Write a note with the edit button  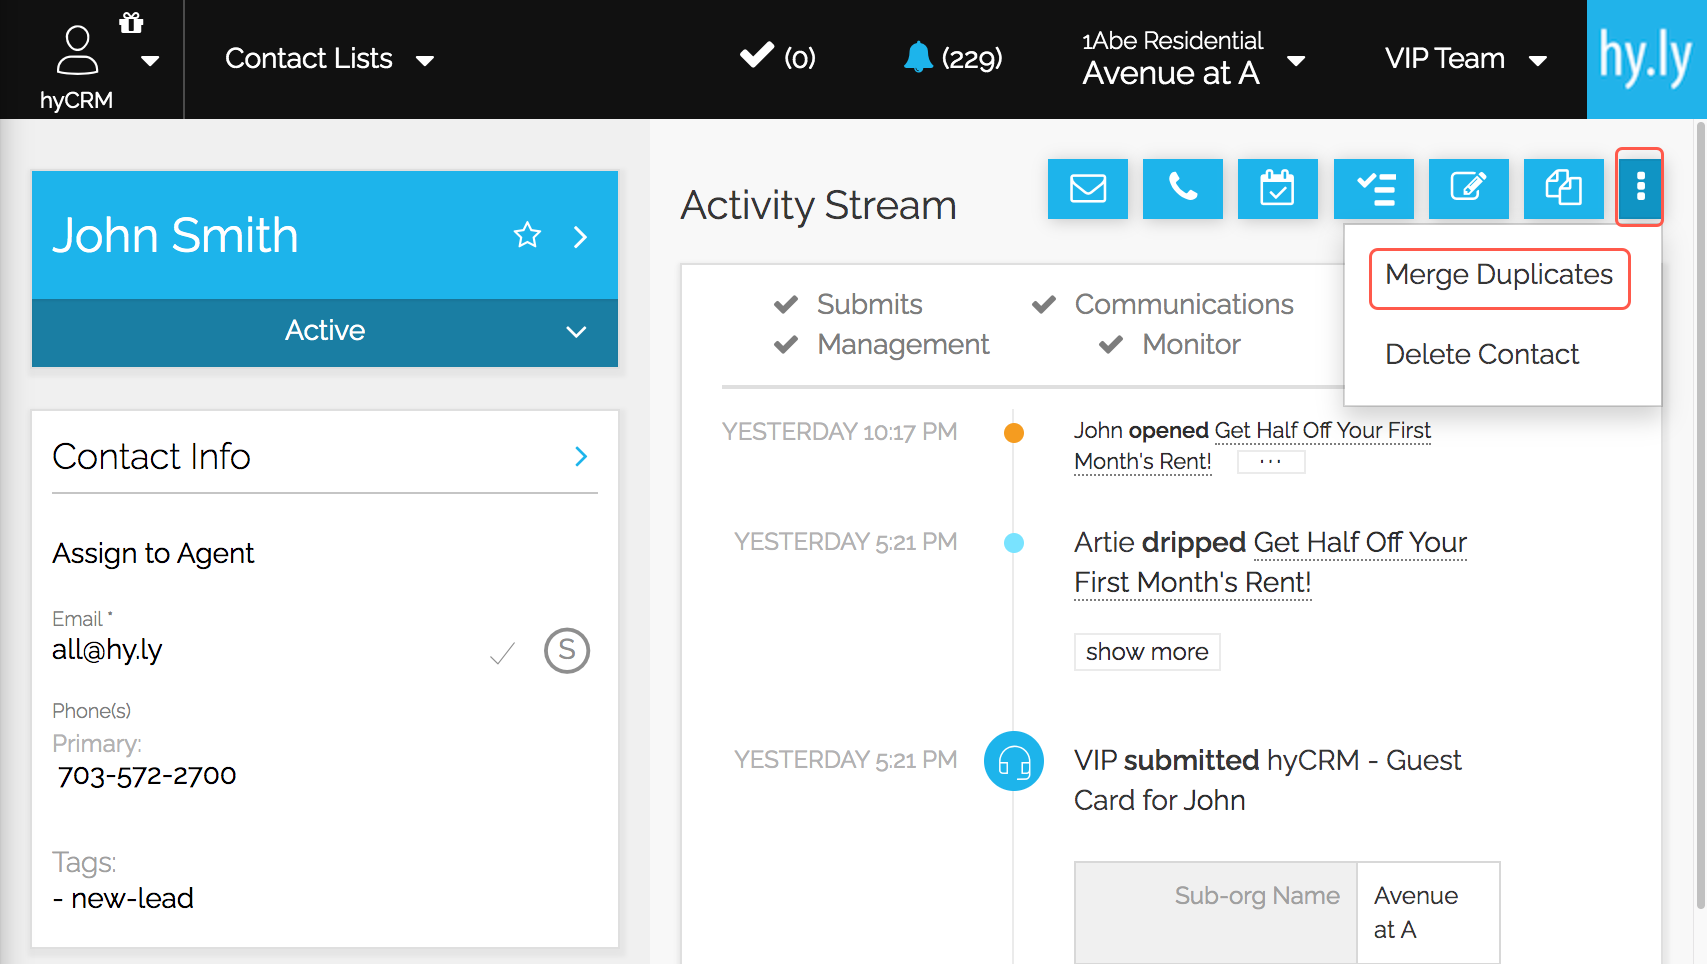(1469, 188)
